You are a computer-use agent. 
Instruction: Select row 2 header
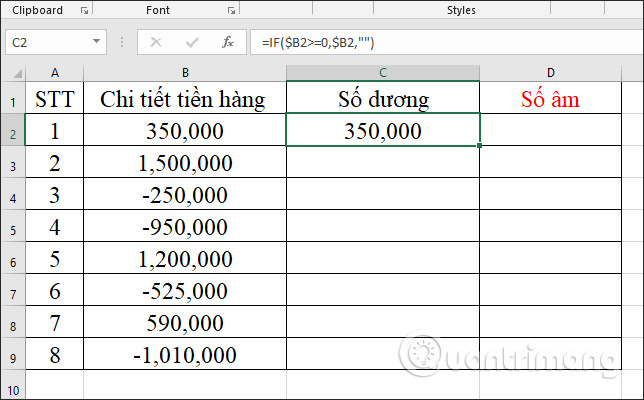point(13,130)
